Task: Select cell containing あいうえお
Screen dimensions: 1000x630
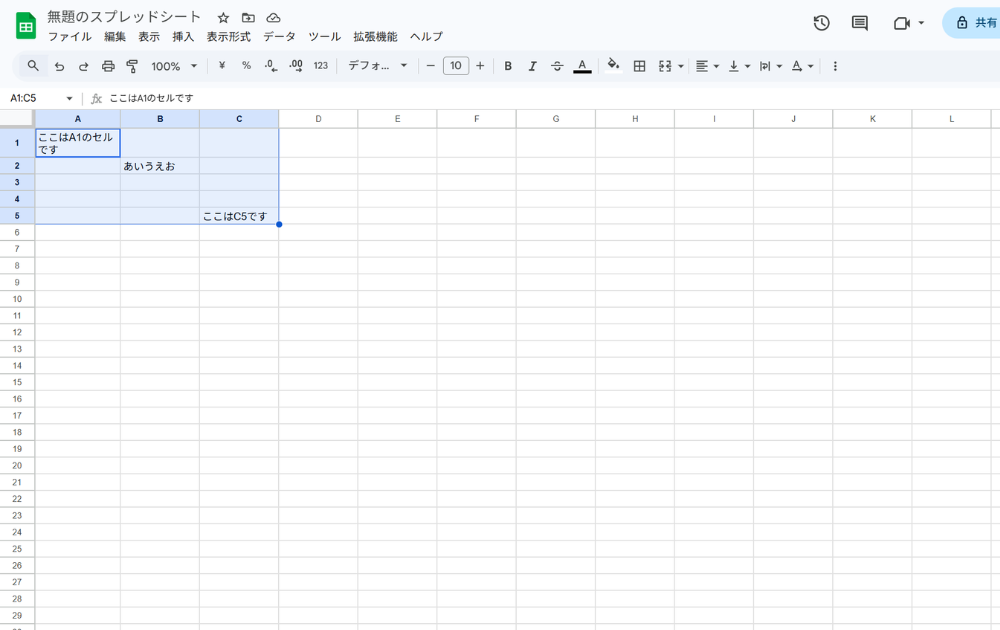Action: (160, 166)
